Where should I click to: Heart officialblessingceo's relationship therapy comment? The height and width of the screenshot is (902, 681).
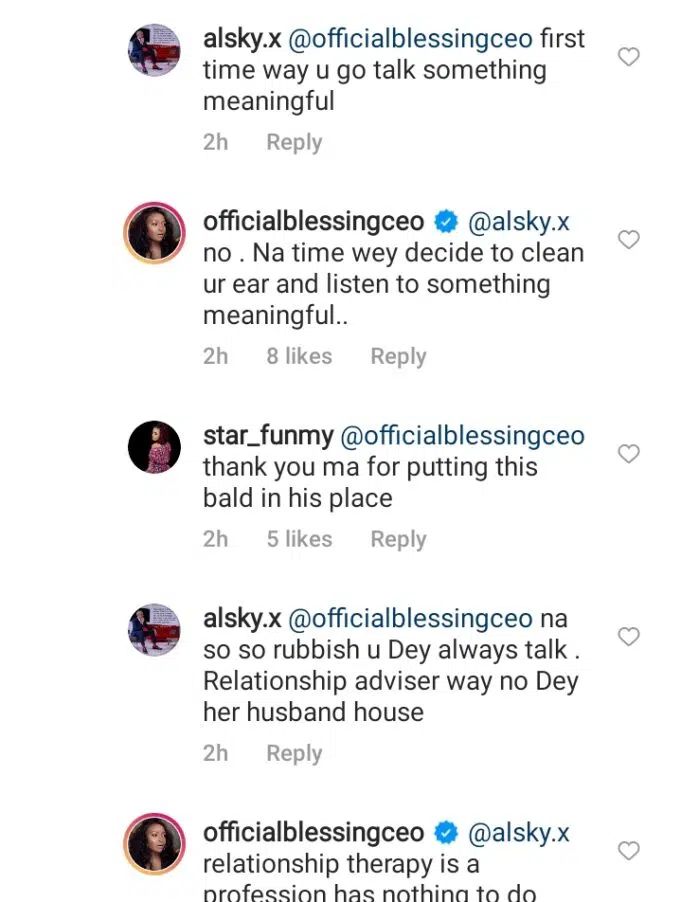click(x=628, y=851)
